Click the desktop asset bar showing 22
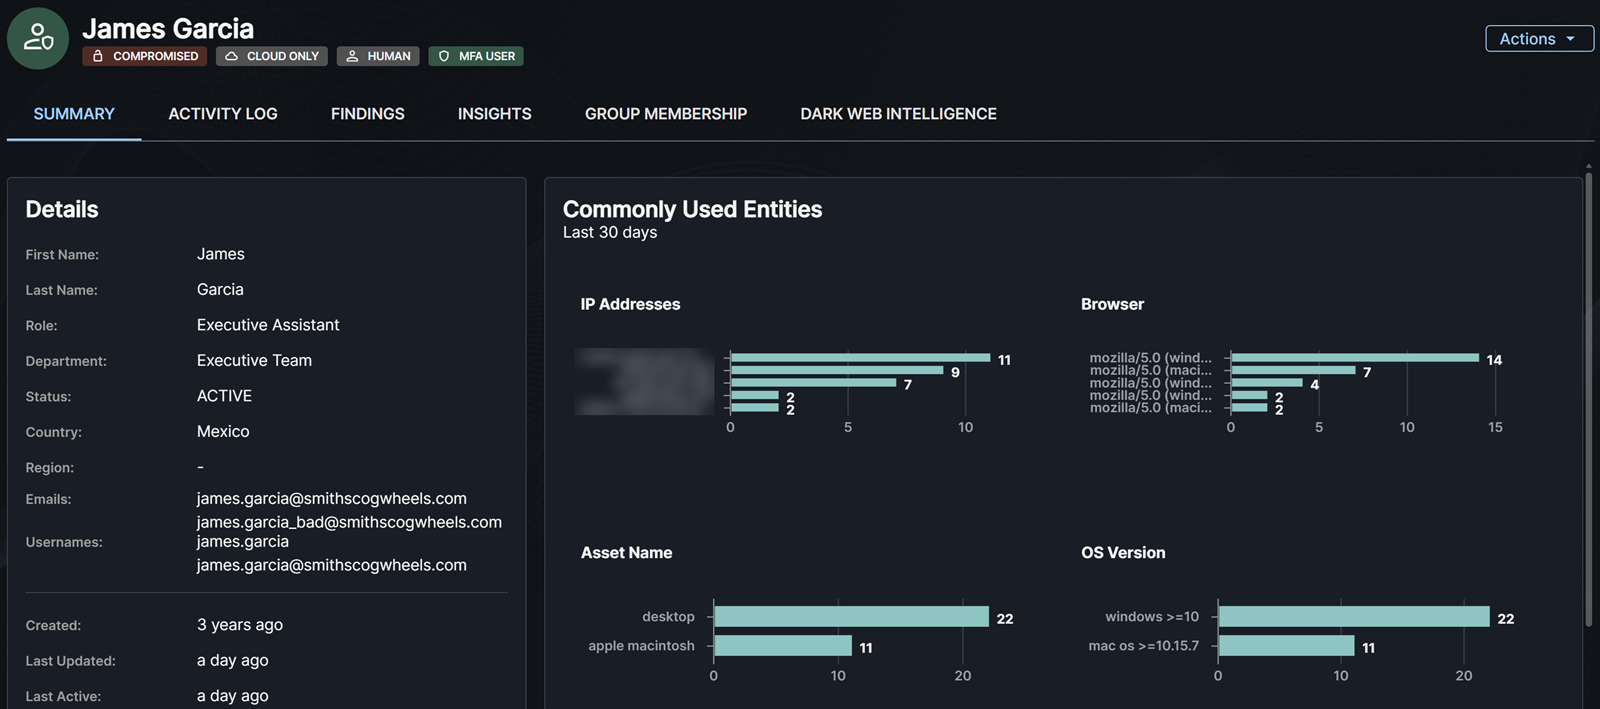Image resolution: width=1600 pixels, height=709 pixels. [x=851, y=617]
